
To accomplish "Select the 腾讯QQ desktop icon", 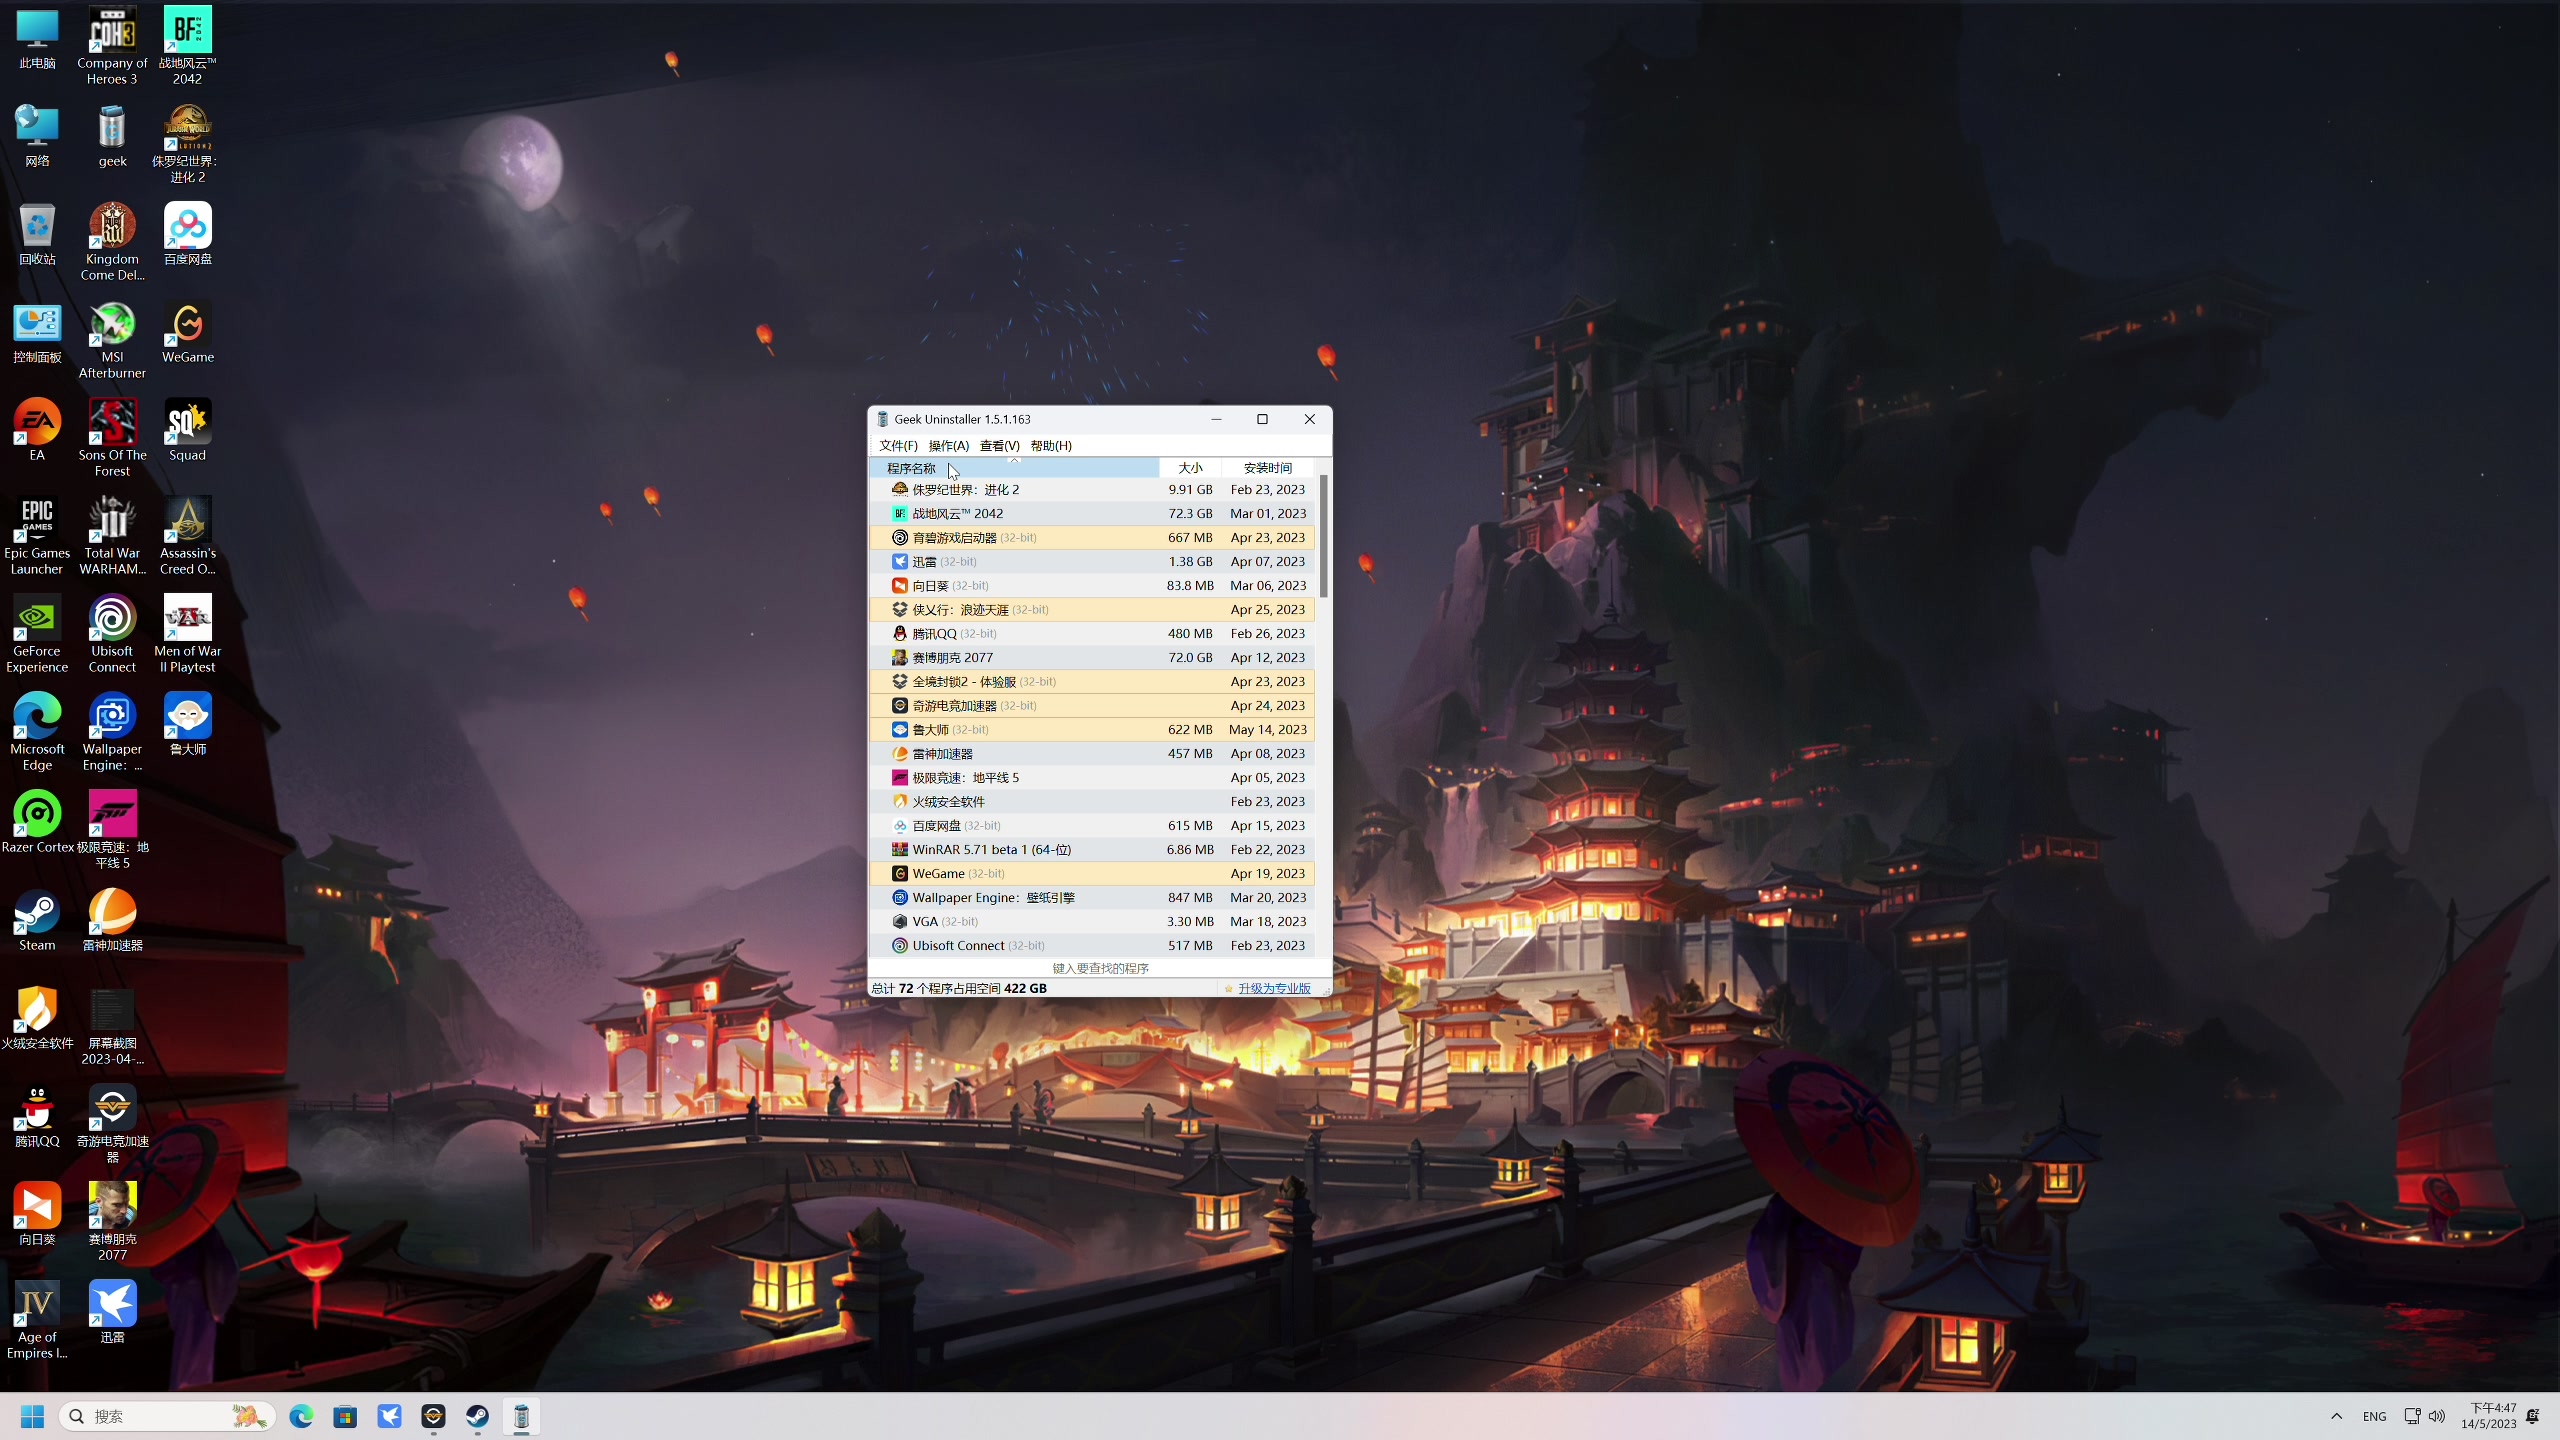I will click(x=37, y=1116).
